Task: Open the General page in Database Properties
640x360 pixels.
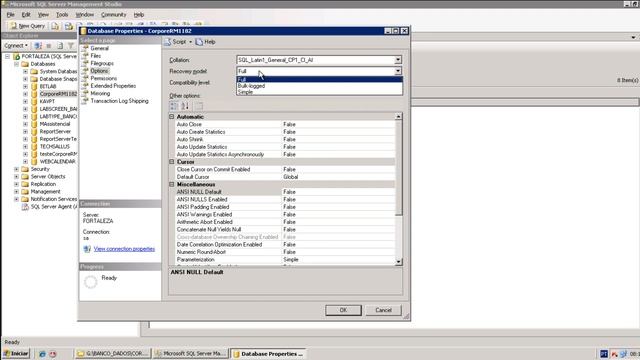Action: [x=100, y=48]
